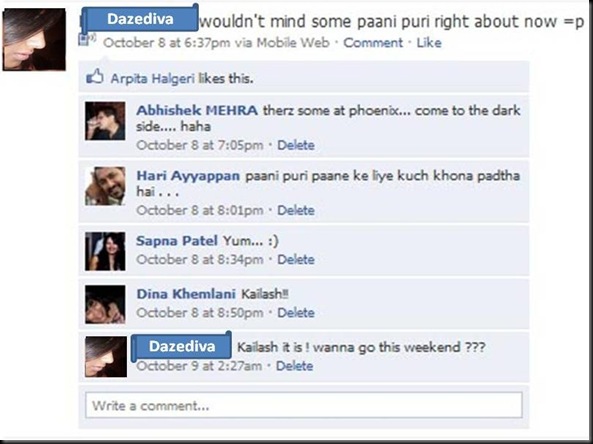Open the Dina Khemlani name link
Viewport: 593px width, 444px height.
tap(186, 294)
